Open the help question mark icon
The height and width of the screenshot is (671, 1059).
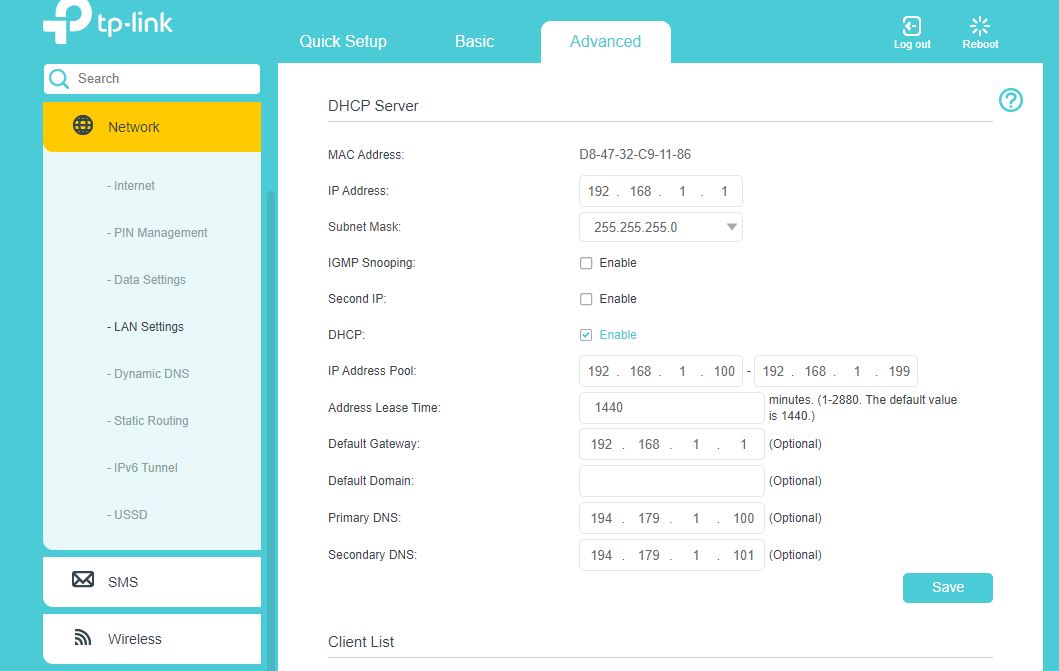1010,101
